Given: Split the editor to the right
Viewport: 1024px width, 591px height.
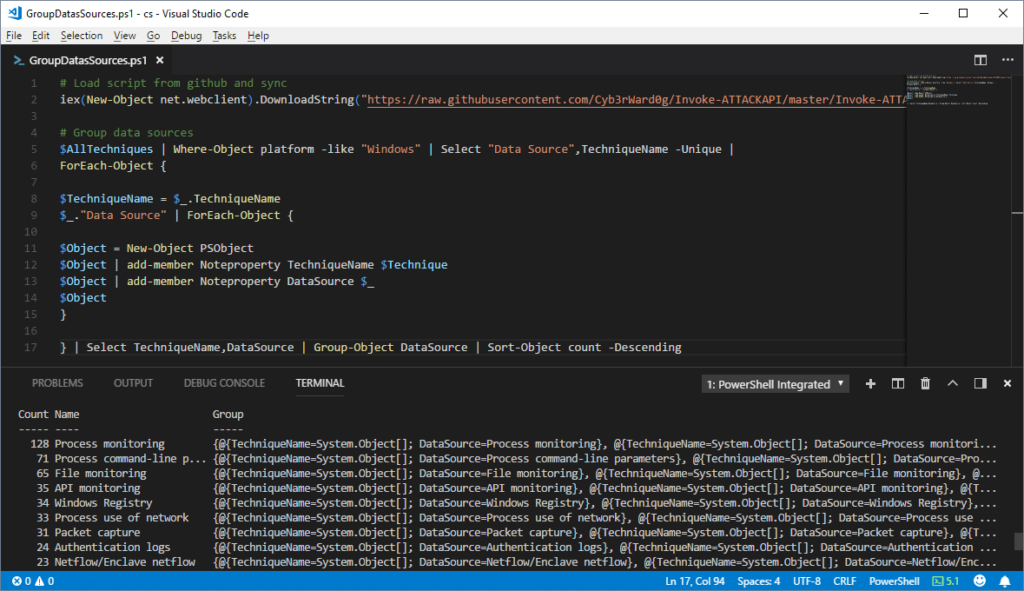Looking at the screenshot, I should [x=980, y=60].
